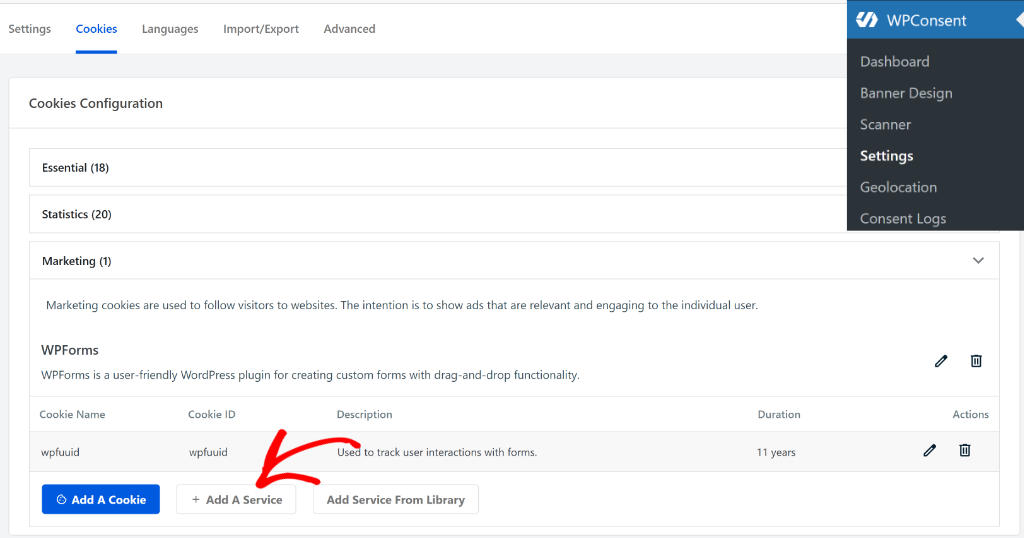Click the WPConsent menu header
The height and width of the screenshot is (538, 1024).
[x=935, y=20]
